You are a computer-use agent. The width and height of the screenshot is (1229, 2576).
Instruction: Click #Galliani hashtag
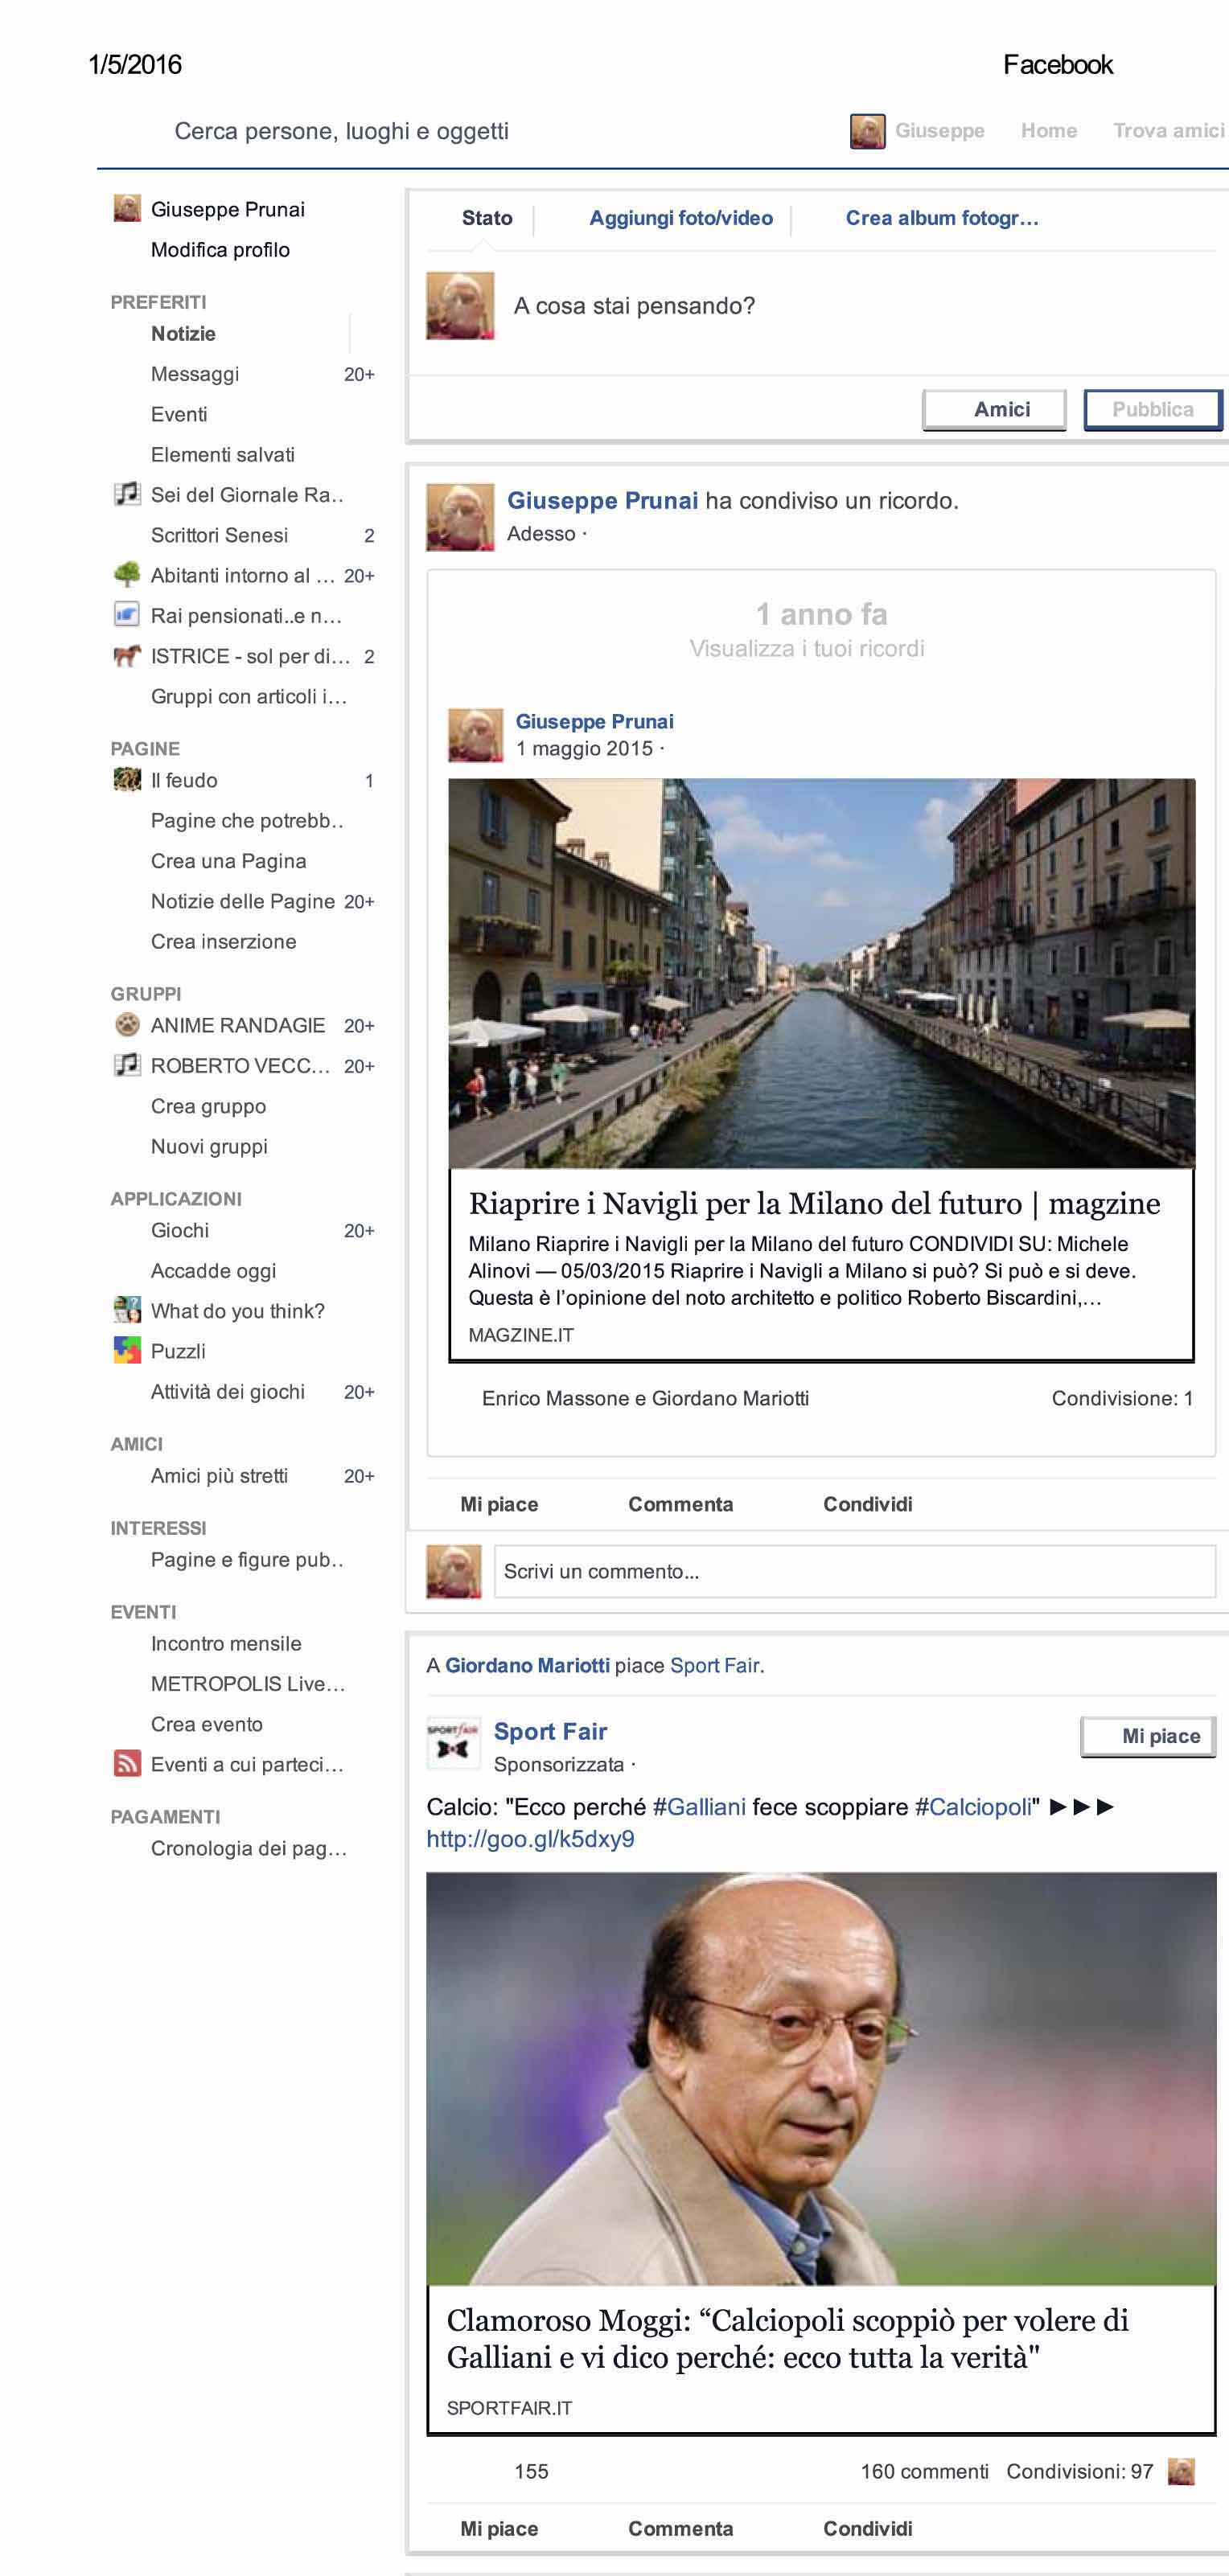click(699, 1807)
